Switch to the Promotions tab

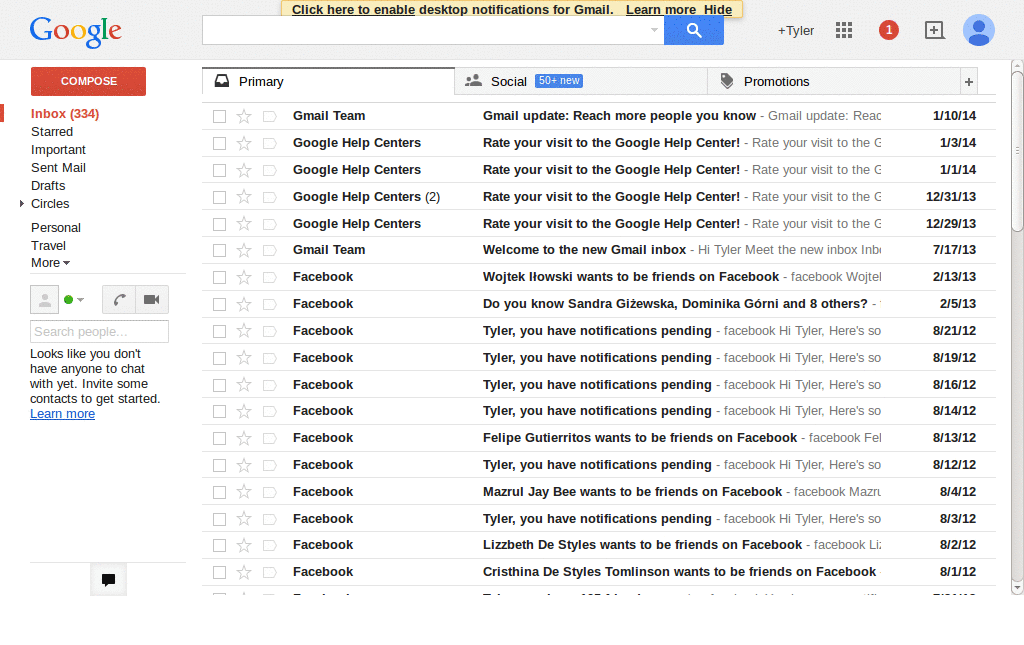[x=834, y=82]
